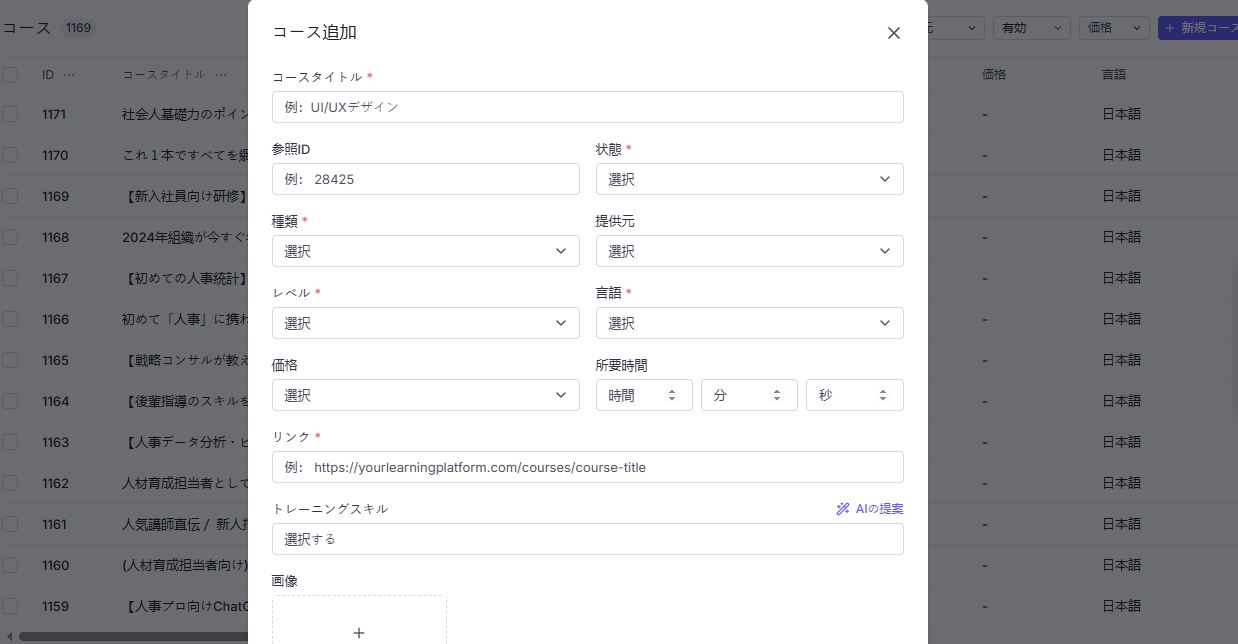Open the 時間 hours selector
Viewport: 1238px width, 644px height.
tap(644, 395)
